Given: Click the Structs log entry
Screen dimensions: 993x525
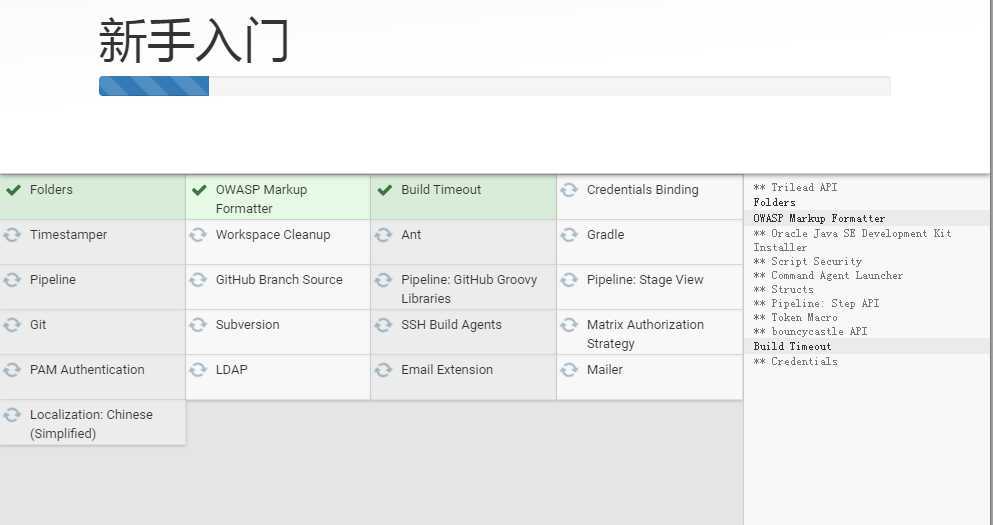Looking at the screenshot, I should pyautogui.click(x=783, y=289).
